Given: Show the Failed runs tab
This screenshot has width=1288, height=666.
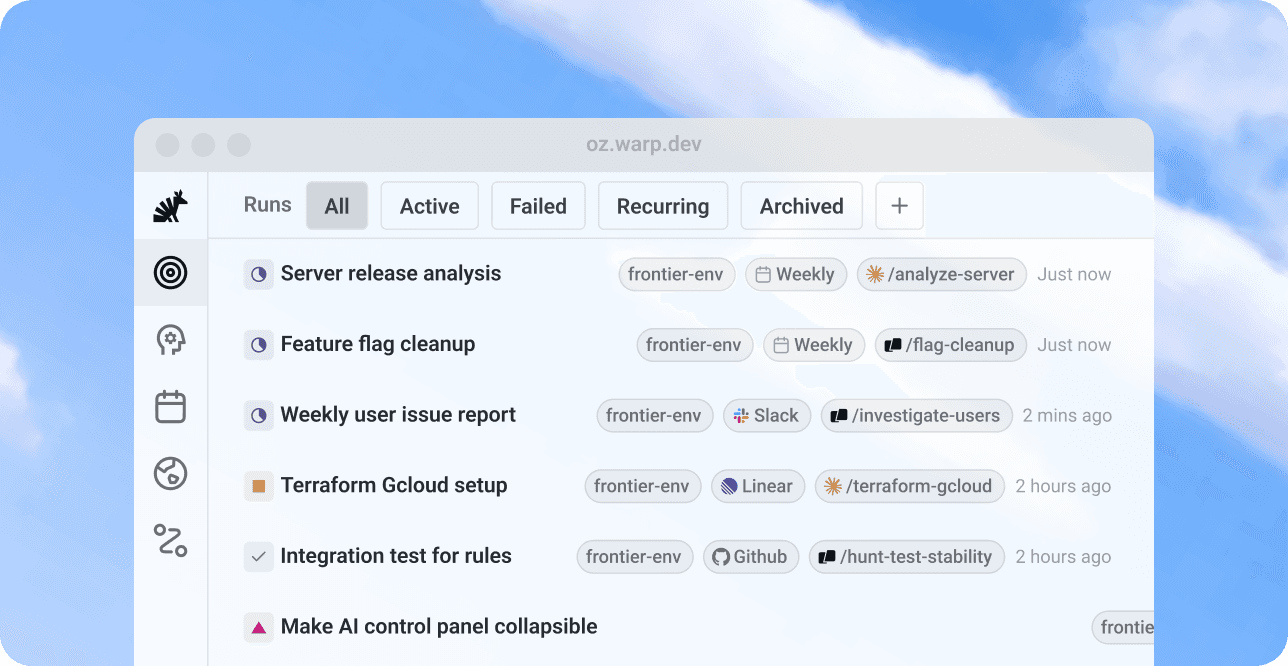Looking at the screenshot, I should point(538,206).
